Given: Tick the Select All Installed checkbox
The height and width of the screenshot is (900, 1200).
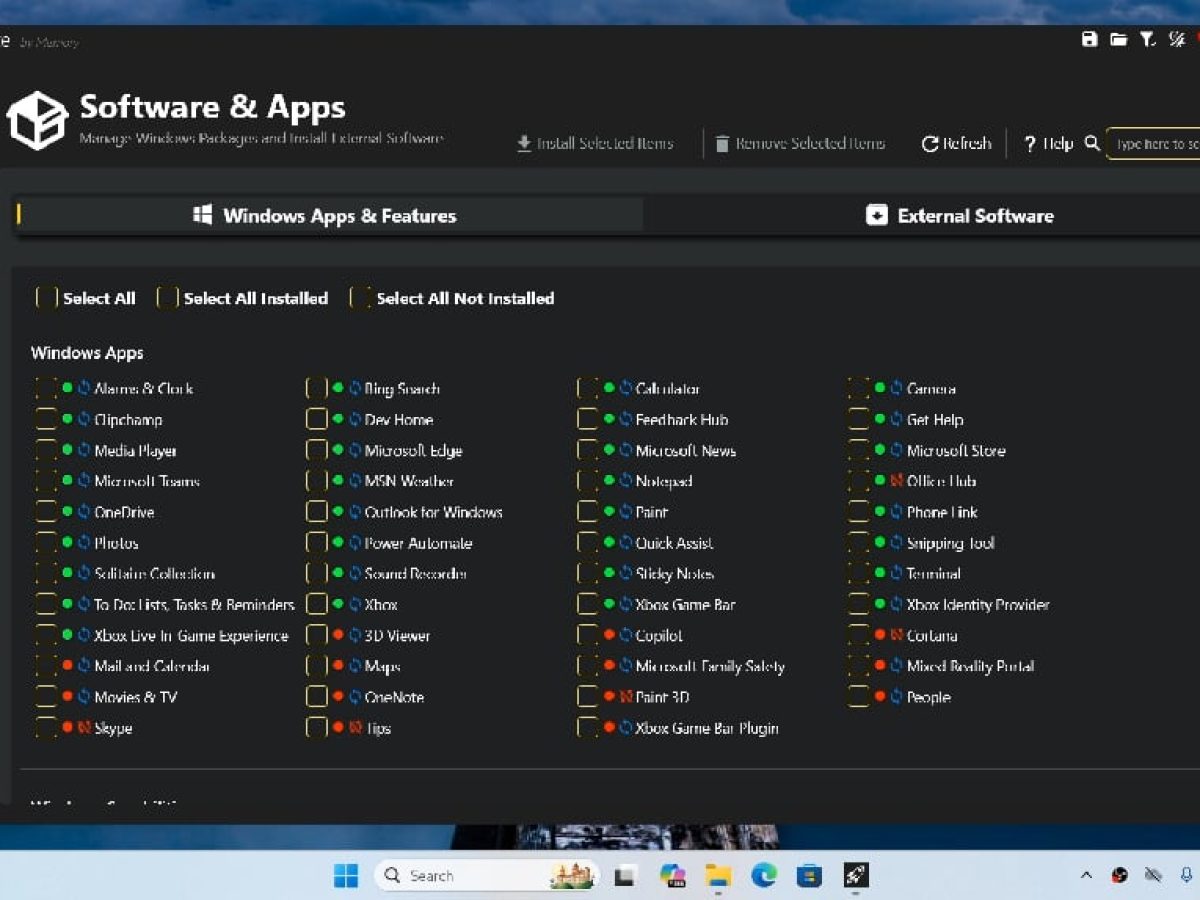Looking at the screenshot, I should pos(168,298).
